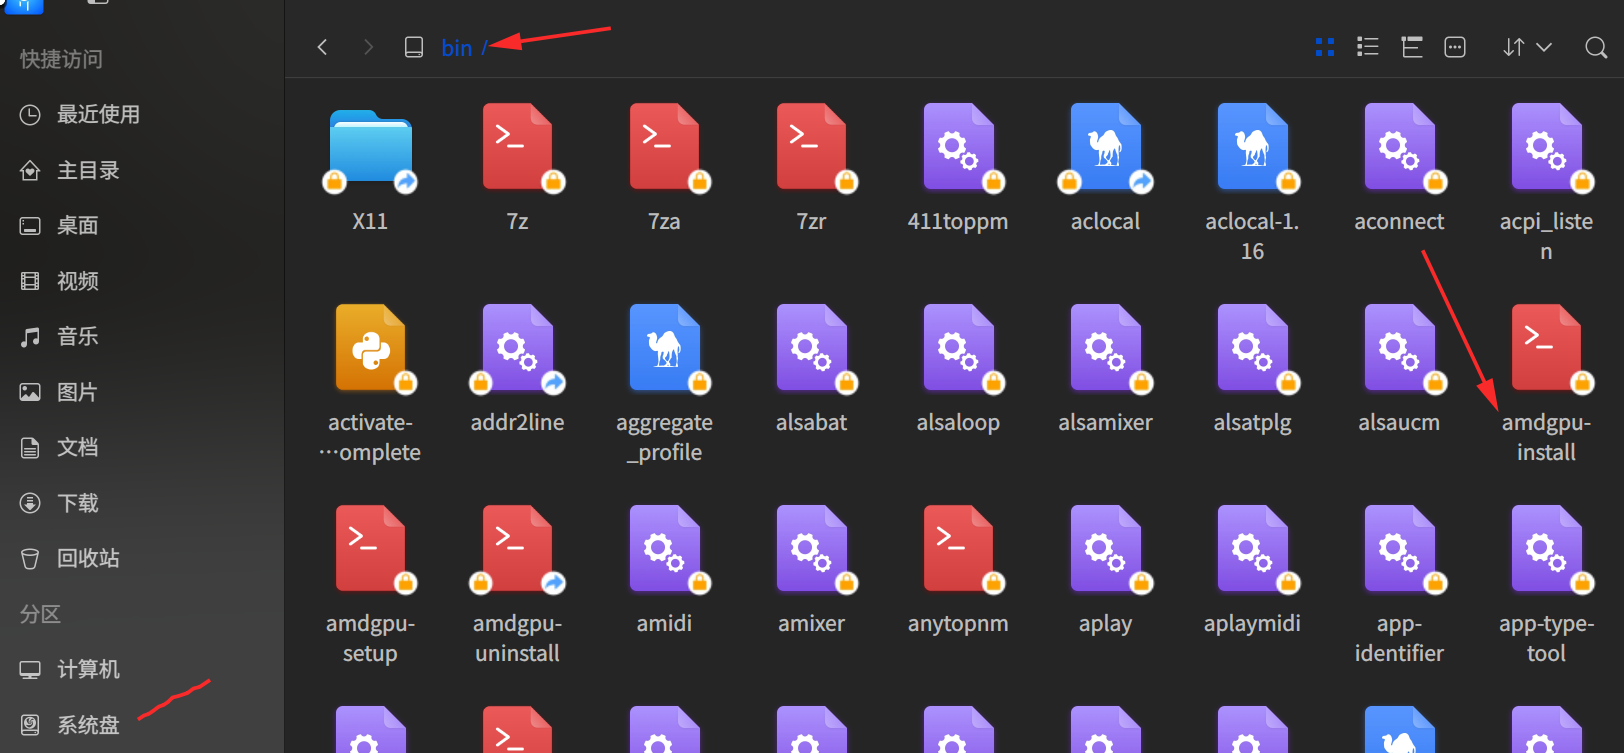
Task: Select the alsaloop executable
Action: tap(958, 349)
